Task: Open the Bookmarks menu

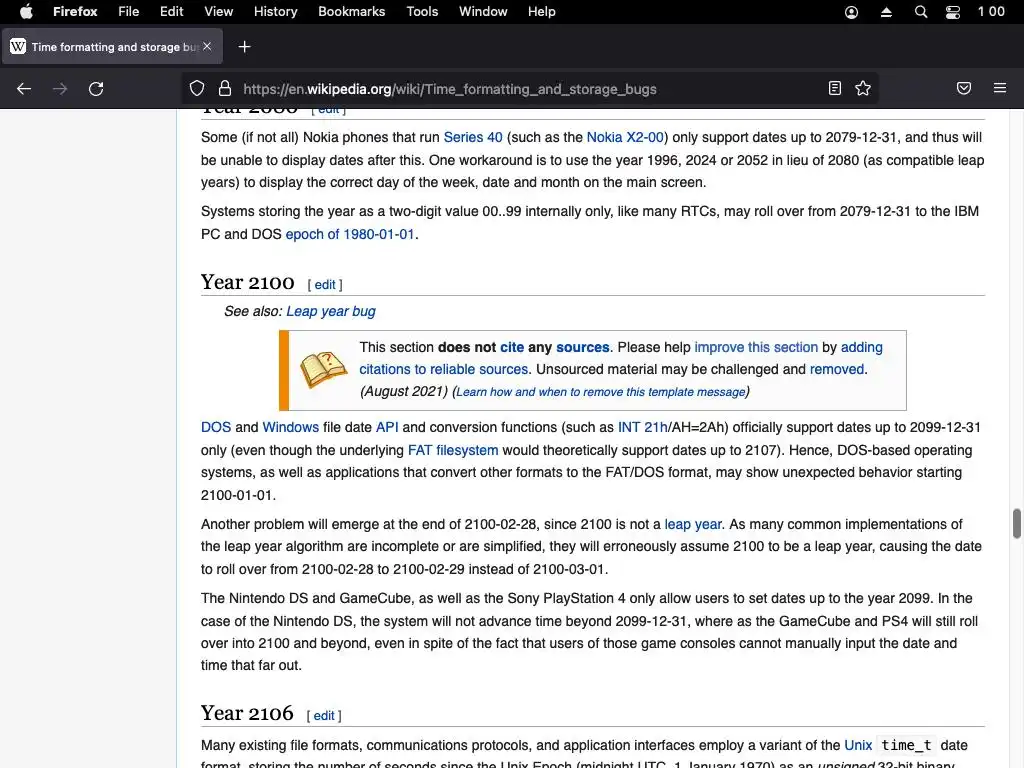Action: coord(351,12)
